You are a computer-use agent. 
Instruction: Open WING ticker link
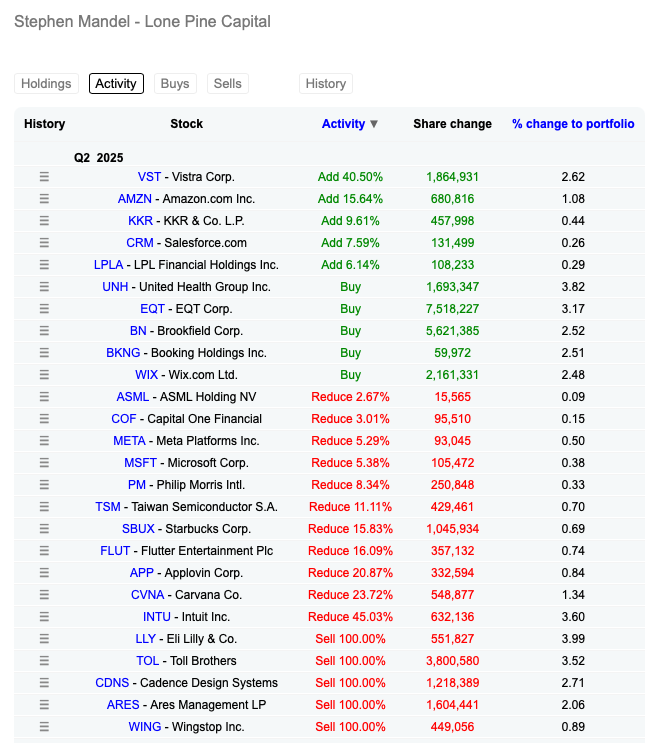(145, 727)
